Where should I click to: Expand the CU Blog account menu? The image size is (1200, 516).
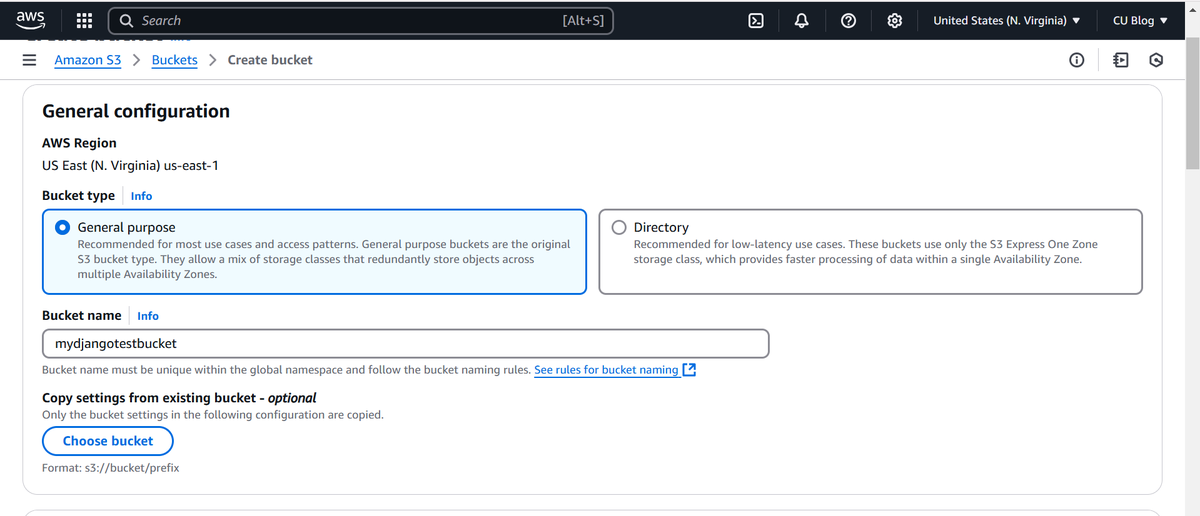point(1140,20)
